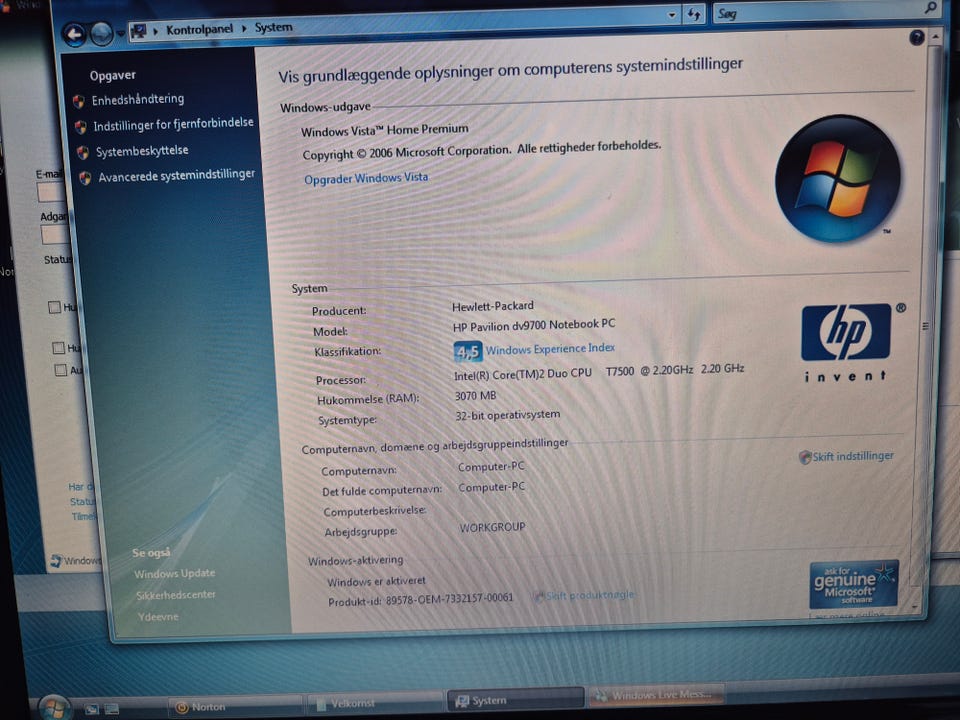Screen dimensions: 960x720
Task: Tick the first Hu checkbox in background window
Action: click(x=54, y=307)
